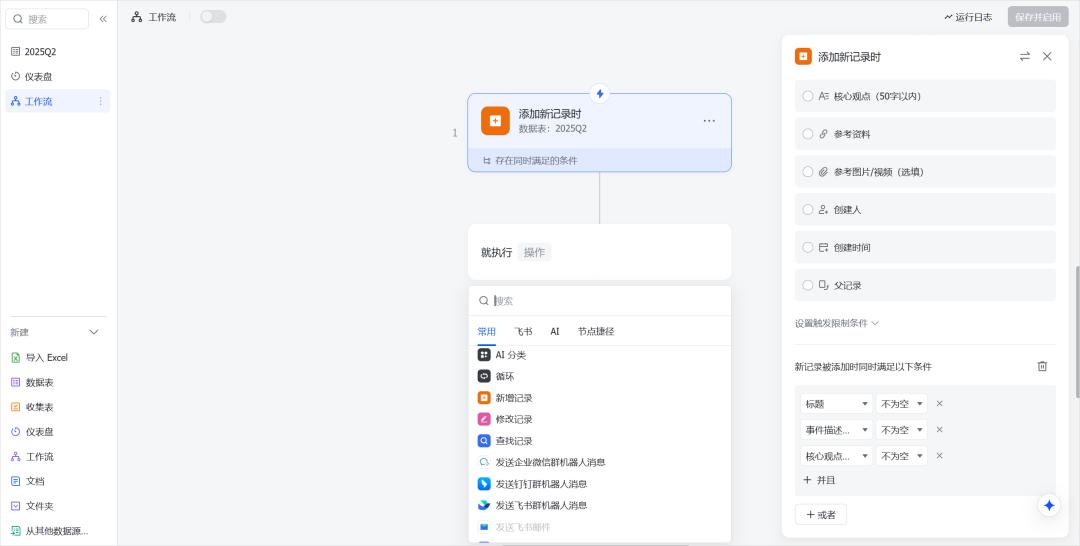Image resolution: width=1080 pixels, height=546 pixels.
Task: Select 发送钉钉群机器人消息 action
Action: [x=599, y=484]
